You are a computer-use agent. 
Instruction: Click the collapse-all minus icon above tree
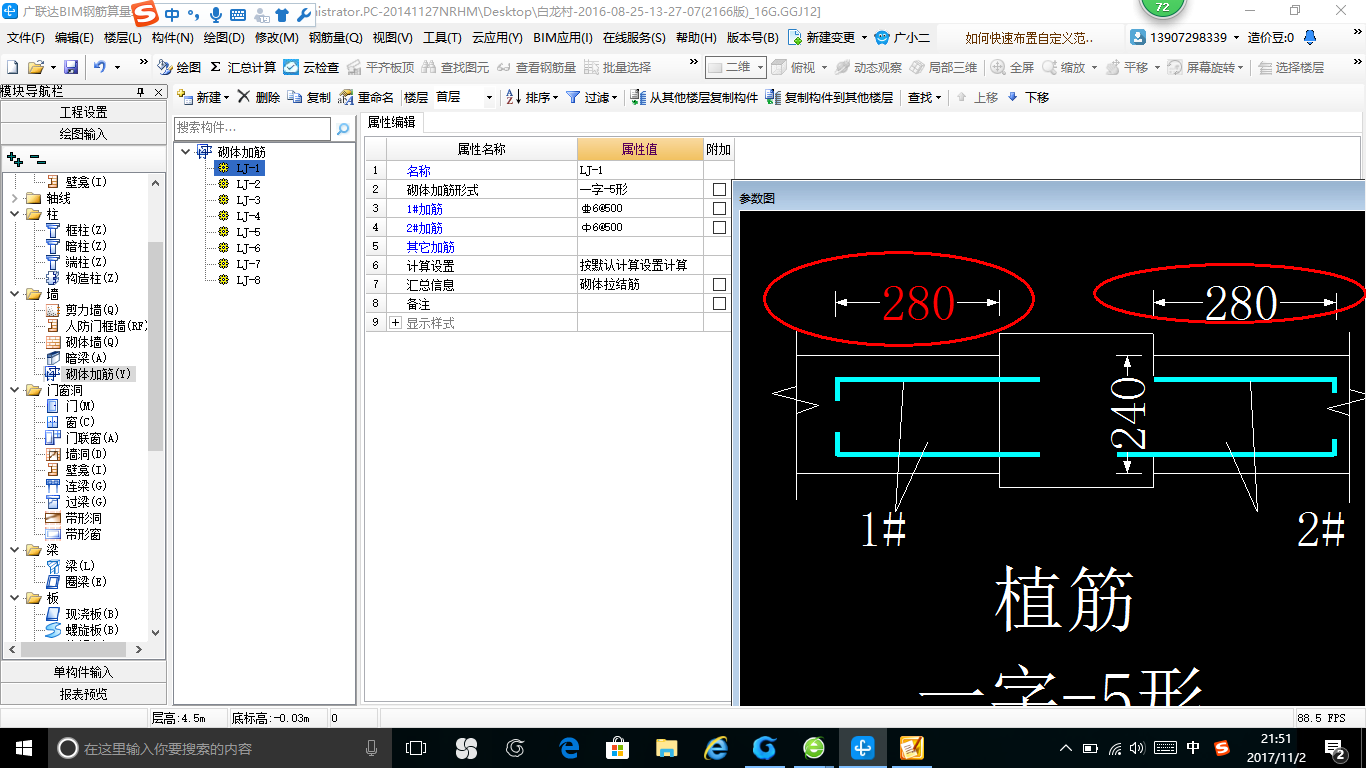pyautogui.click(x=38, y=158)
